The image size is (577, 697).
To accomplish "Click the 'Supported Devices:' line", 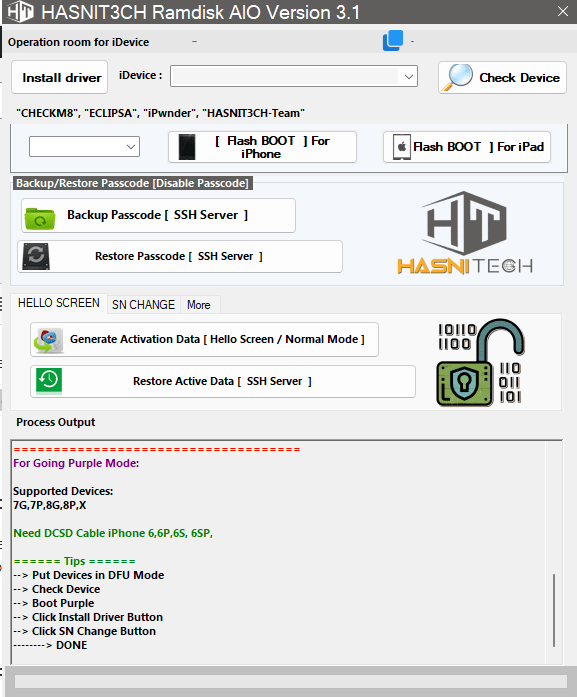I will pos(63,491).
